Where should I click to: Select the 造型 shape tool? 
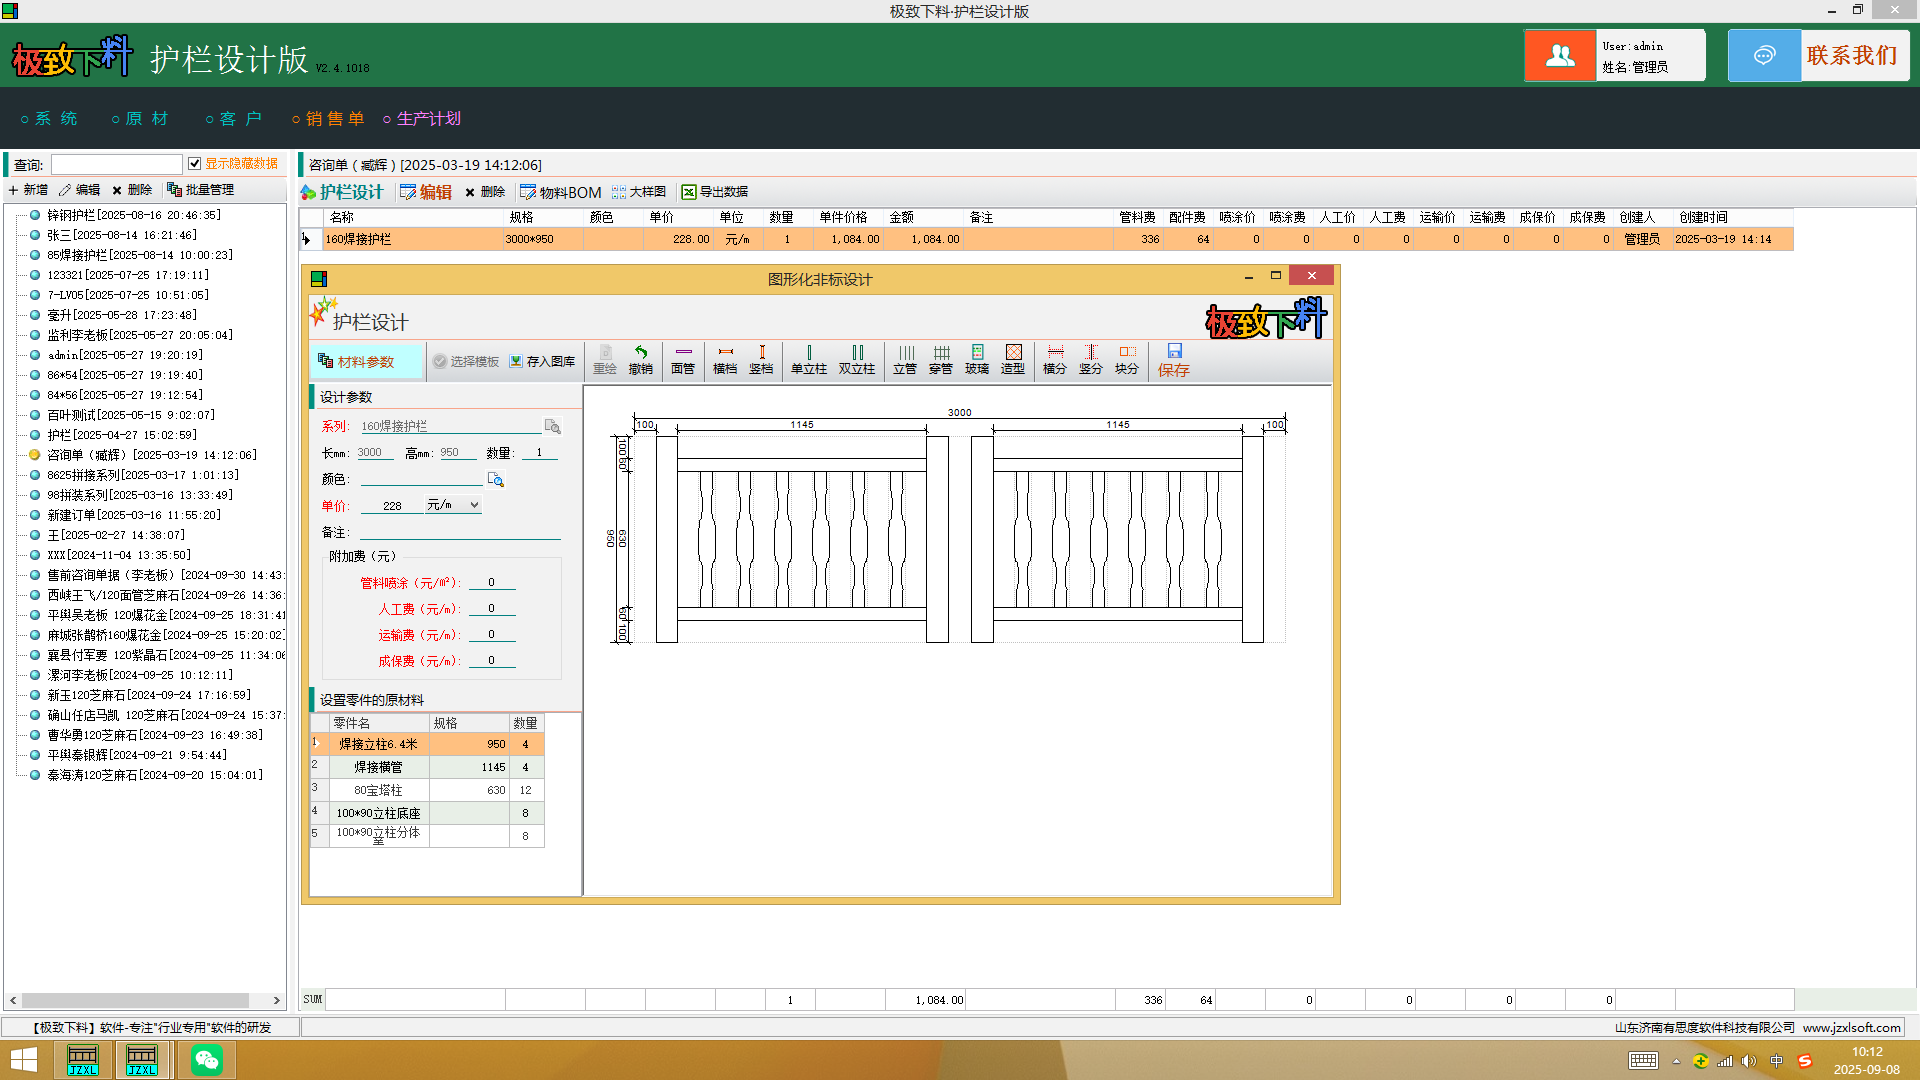point(1013,360)
